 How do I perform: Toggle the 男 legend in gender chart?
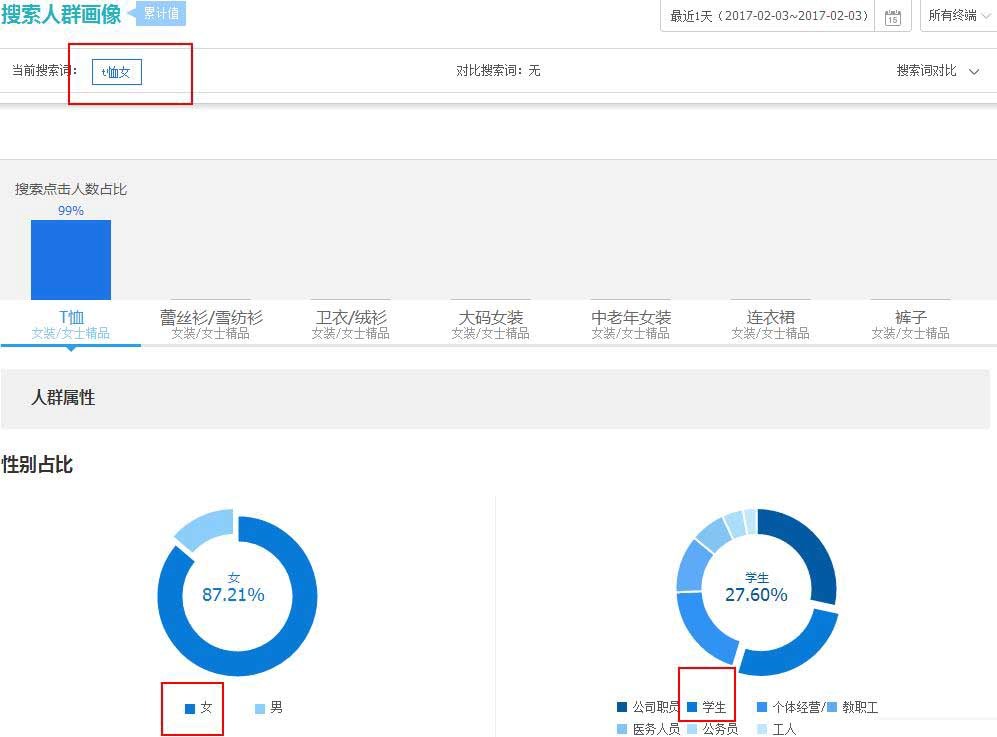click(x=269, y=708)
